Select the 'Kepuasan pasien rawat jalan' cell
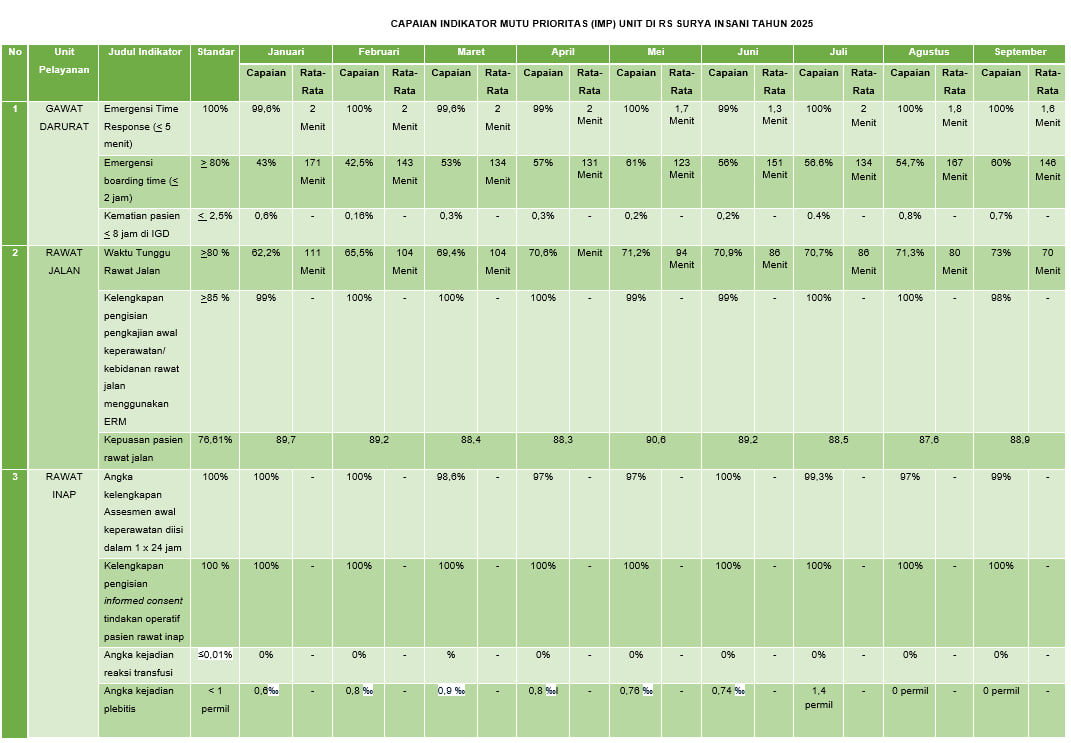This screenshot has width=1071, height=743. 144,448
